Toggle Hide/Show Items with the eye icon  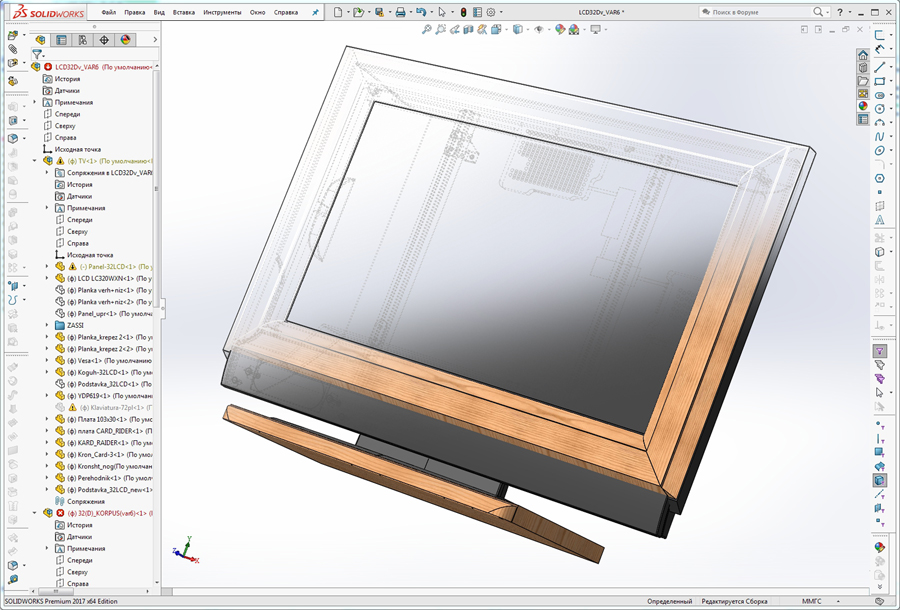click(538, 30)
